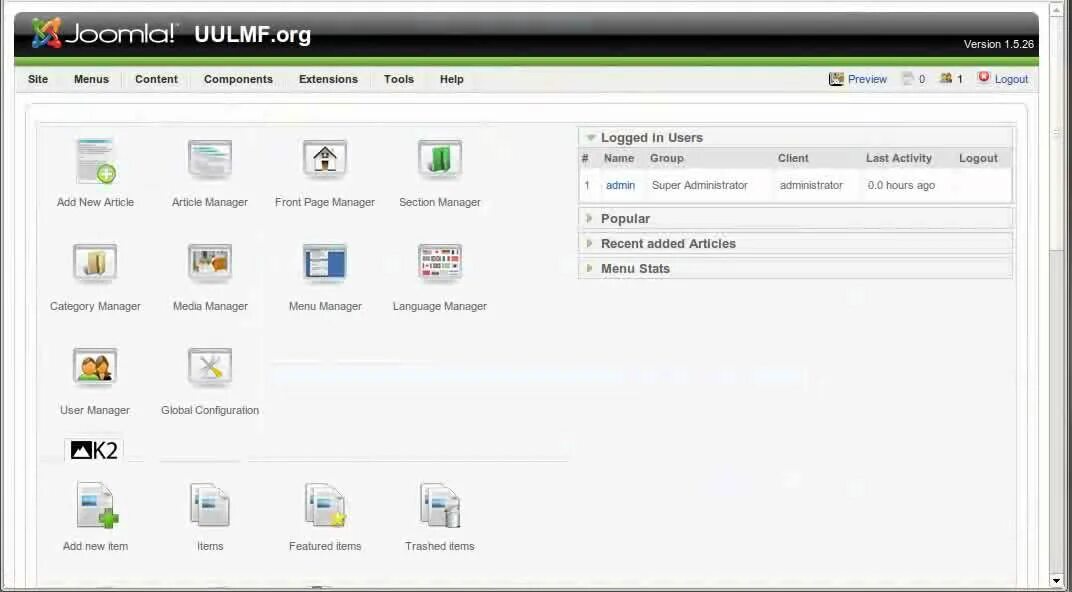Open the Add New Article icon
The width and height of the screenshot is (1072, 592).
[95, 161]
